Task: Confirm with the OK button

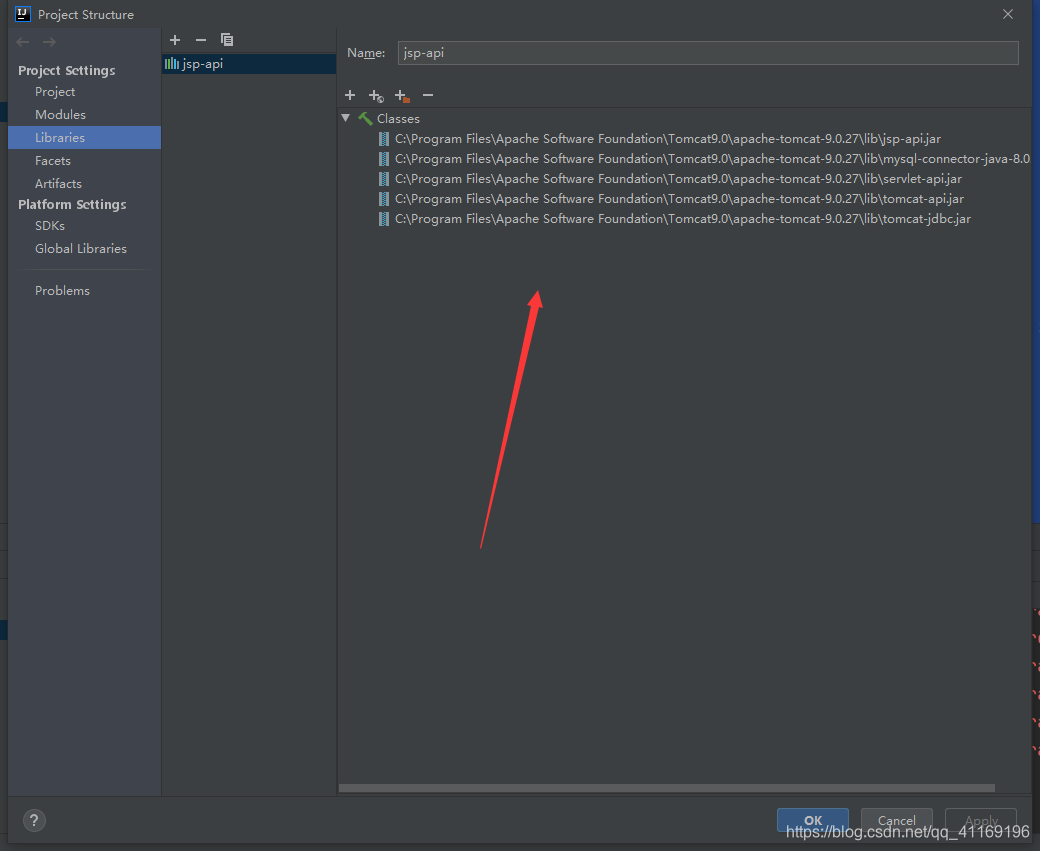Action: coord(812,820)
